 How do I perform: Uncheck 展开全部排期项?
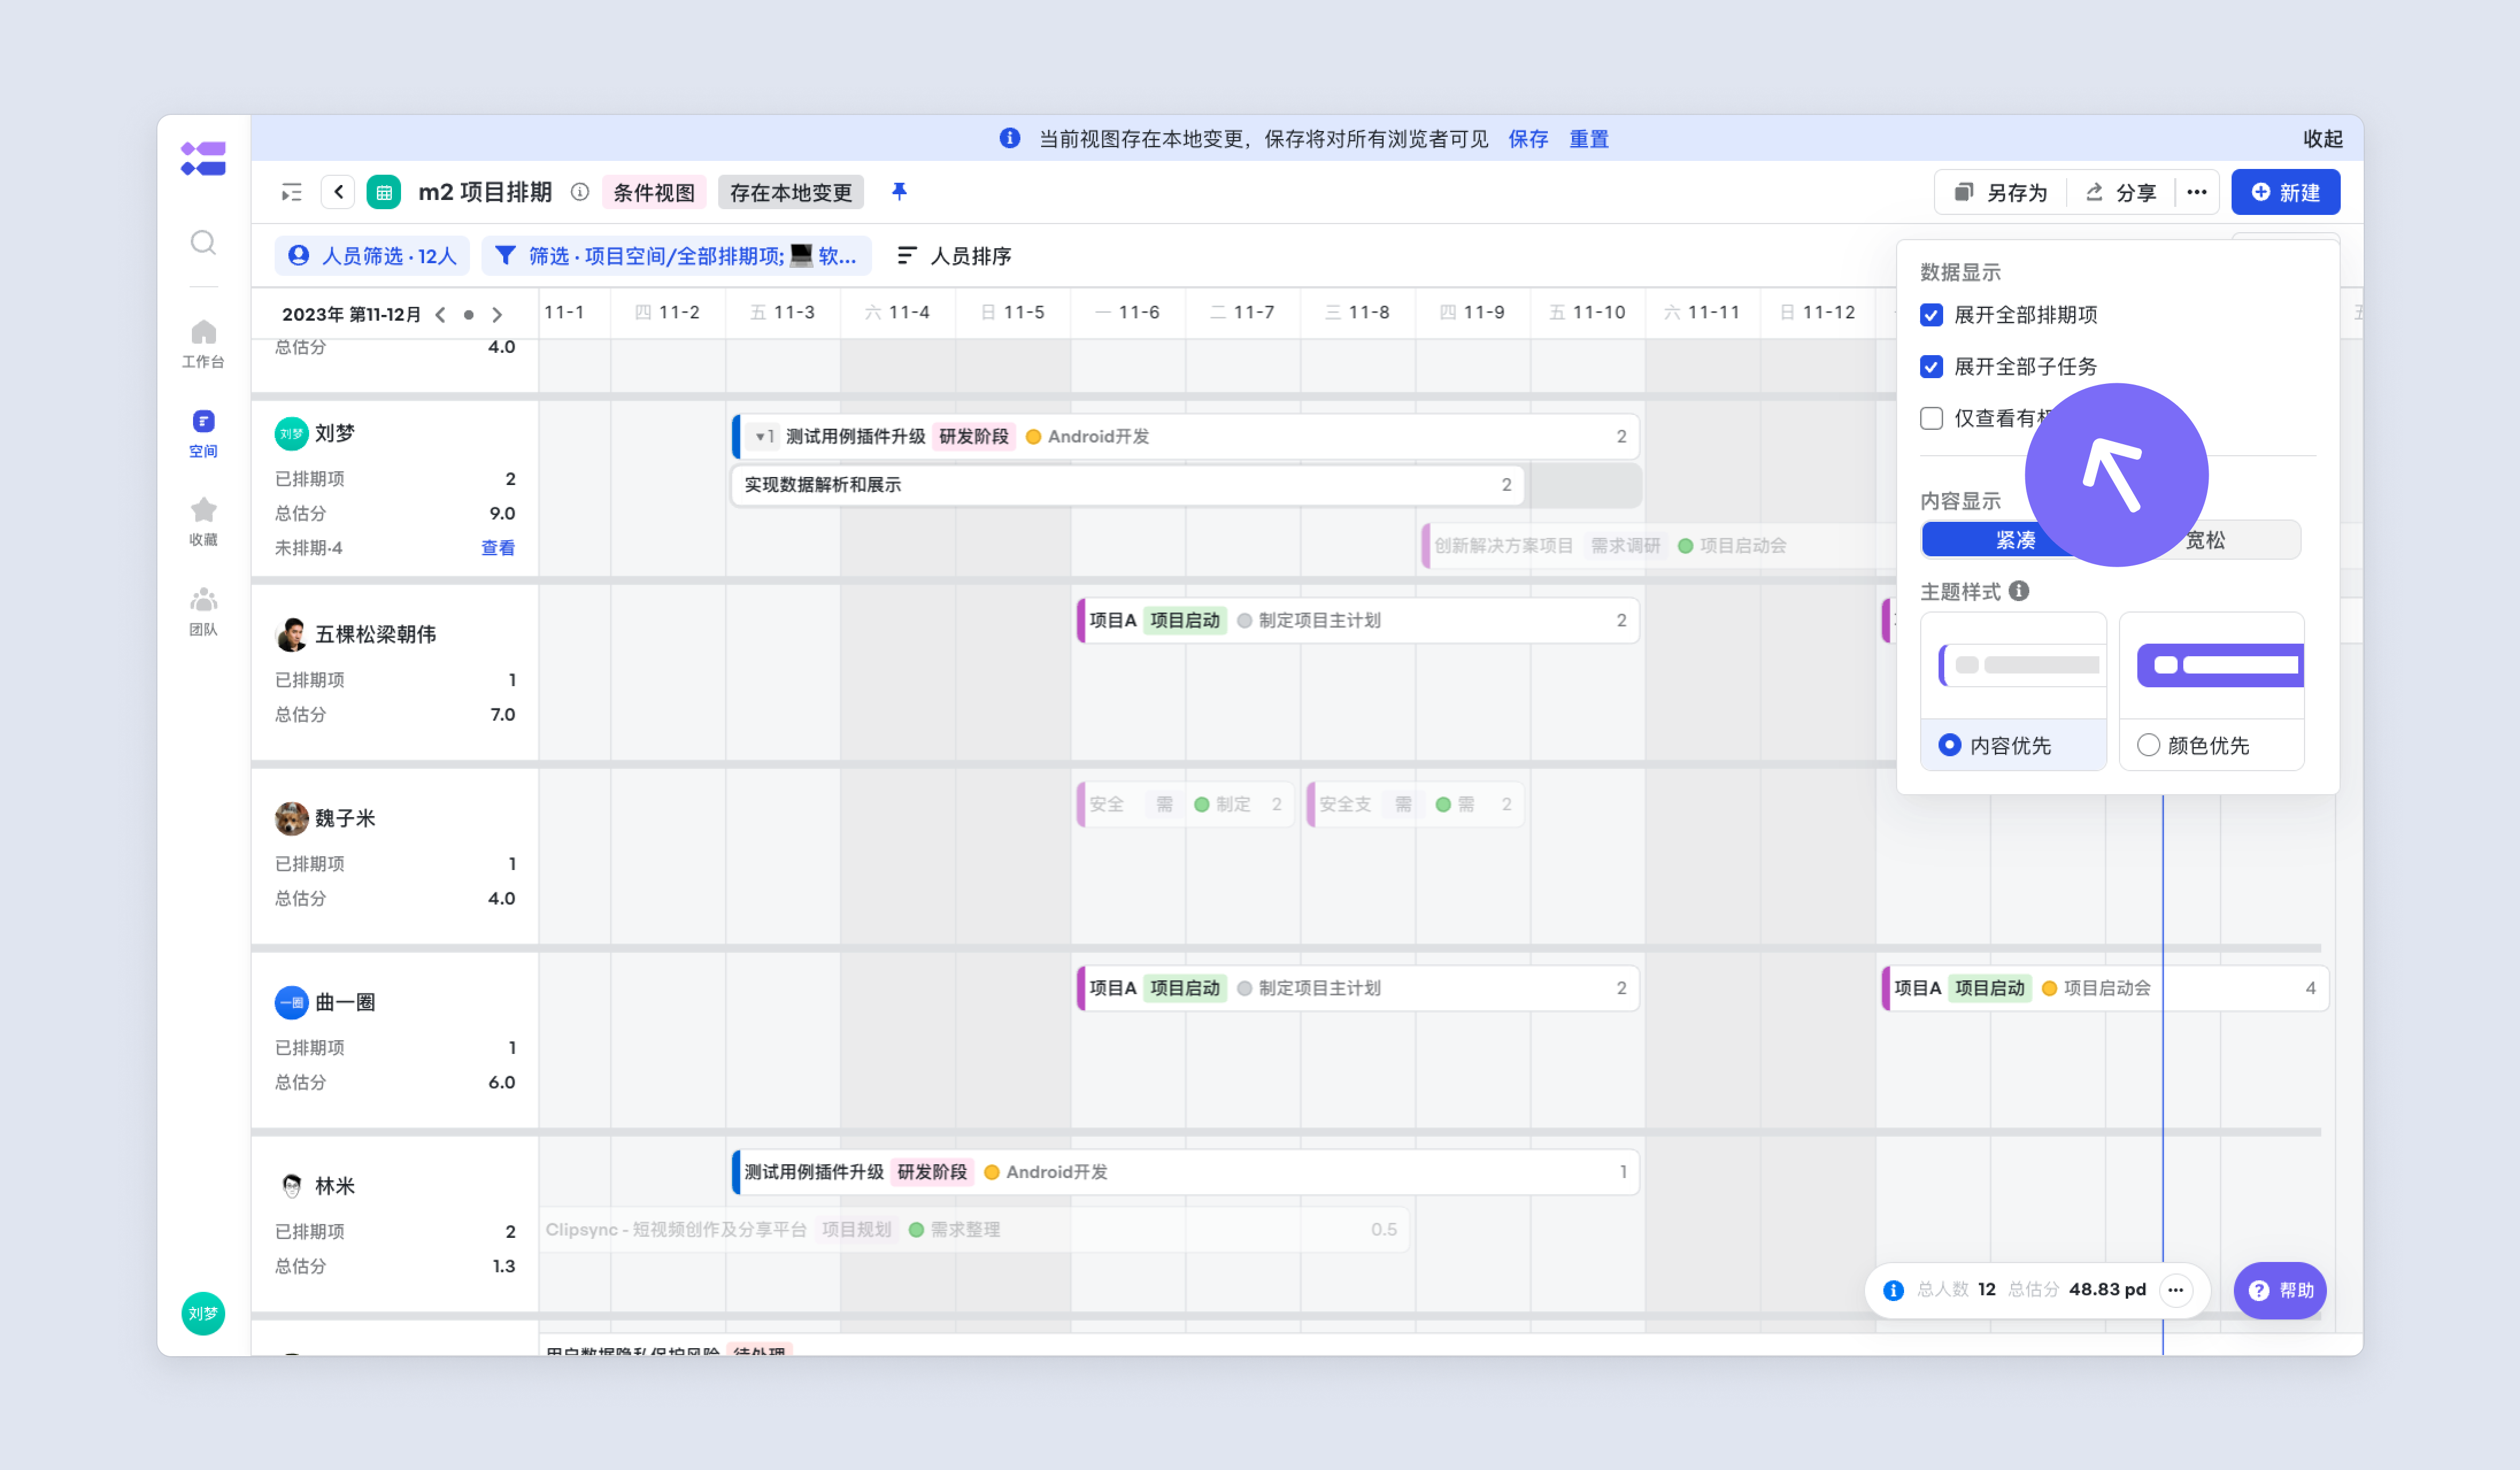click(x=1931, y=315)
